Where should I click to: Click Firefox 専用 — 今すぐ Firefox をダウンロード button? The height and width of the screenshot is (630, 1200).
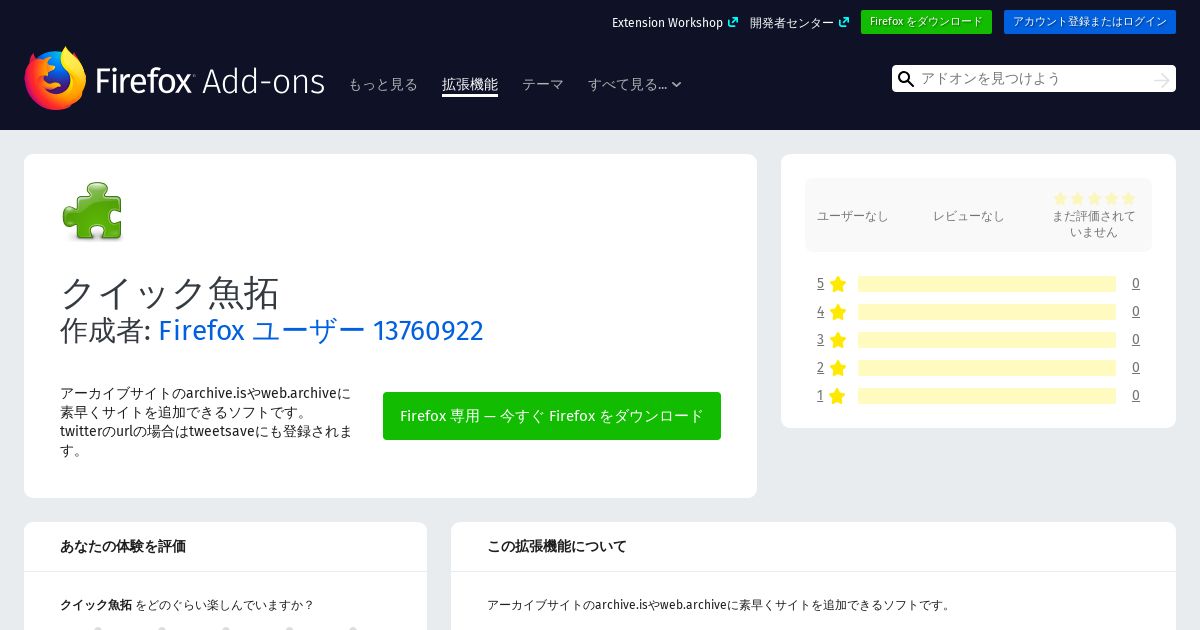(x=552, y=416)
